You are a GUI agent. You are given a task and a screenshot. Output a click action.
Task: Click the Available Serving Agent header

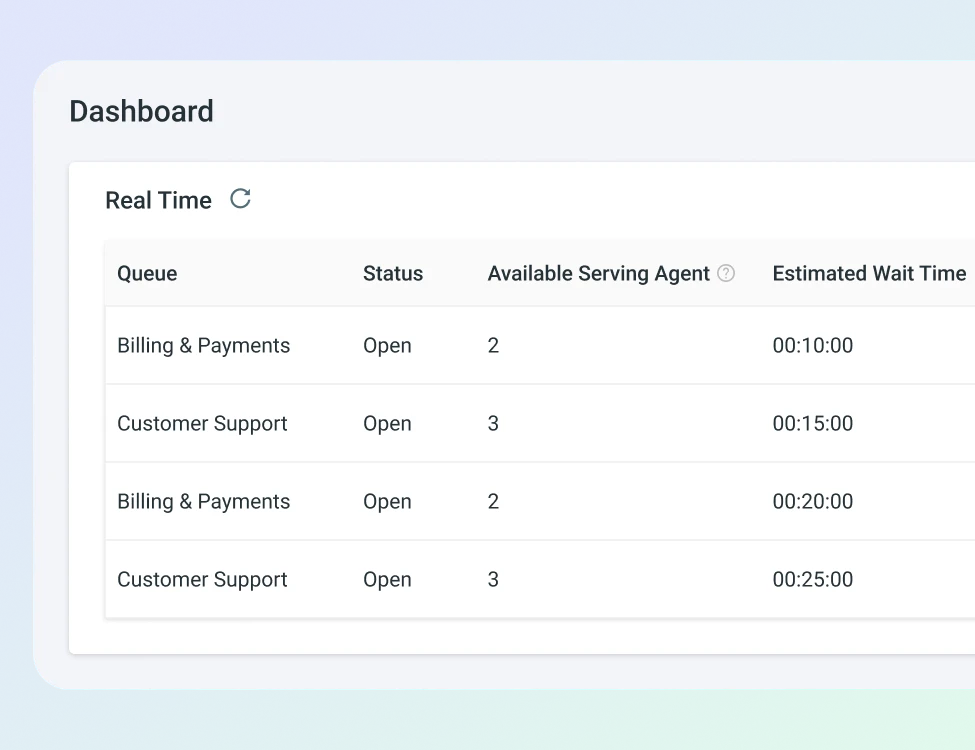coord(597,273)
